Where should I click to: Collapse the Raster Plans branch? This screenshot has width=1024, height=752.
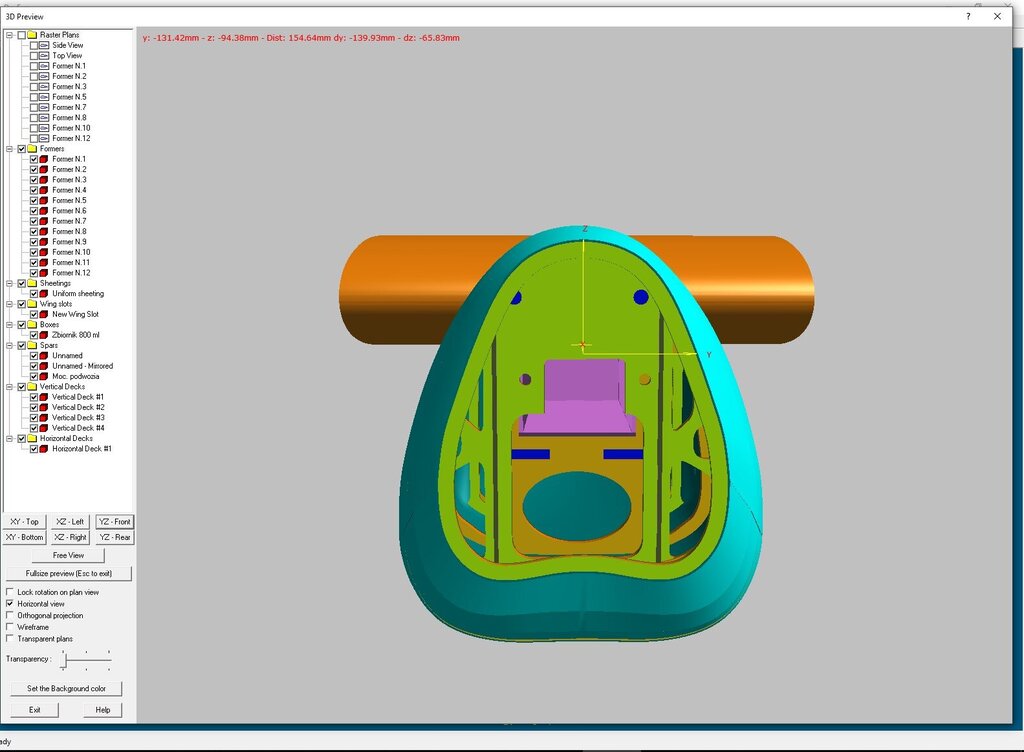click(9, 34)
